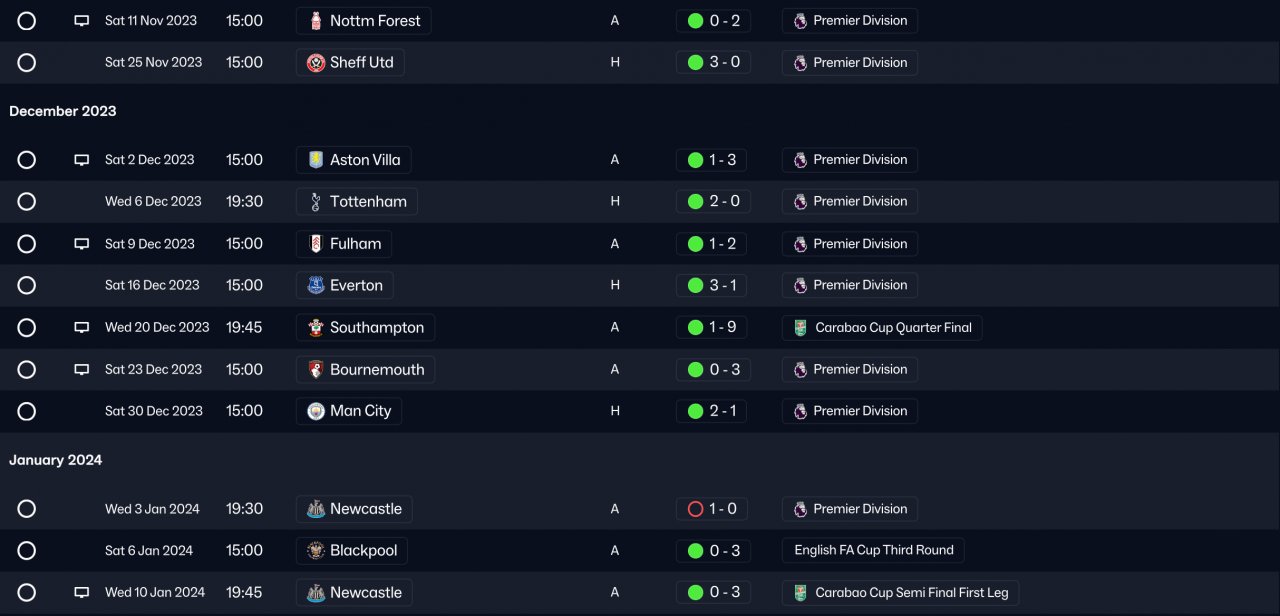Screen dimensions: 1280x616
Task: Click the TV icon on Fulham fixture
Action: pyautogui.click(x=82, y=244)
